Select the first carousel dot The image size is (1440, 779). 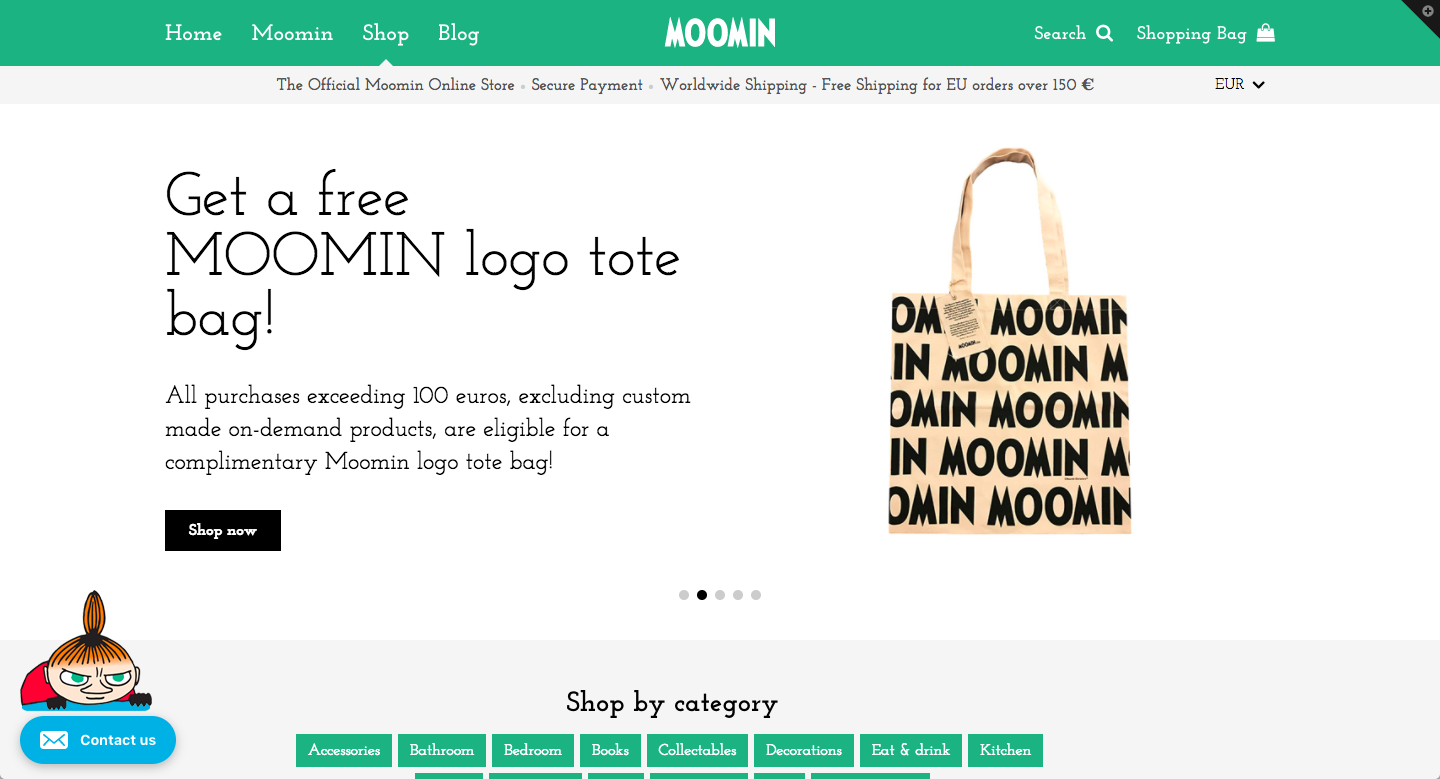pos(684,595)
